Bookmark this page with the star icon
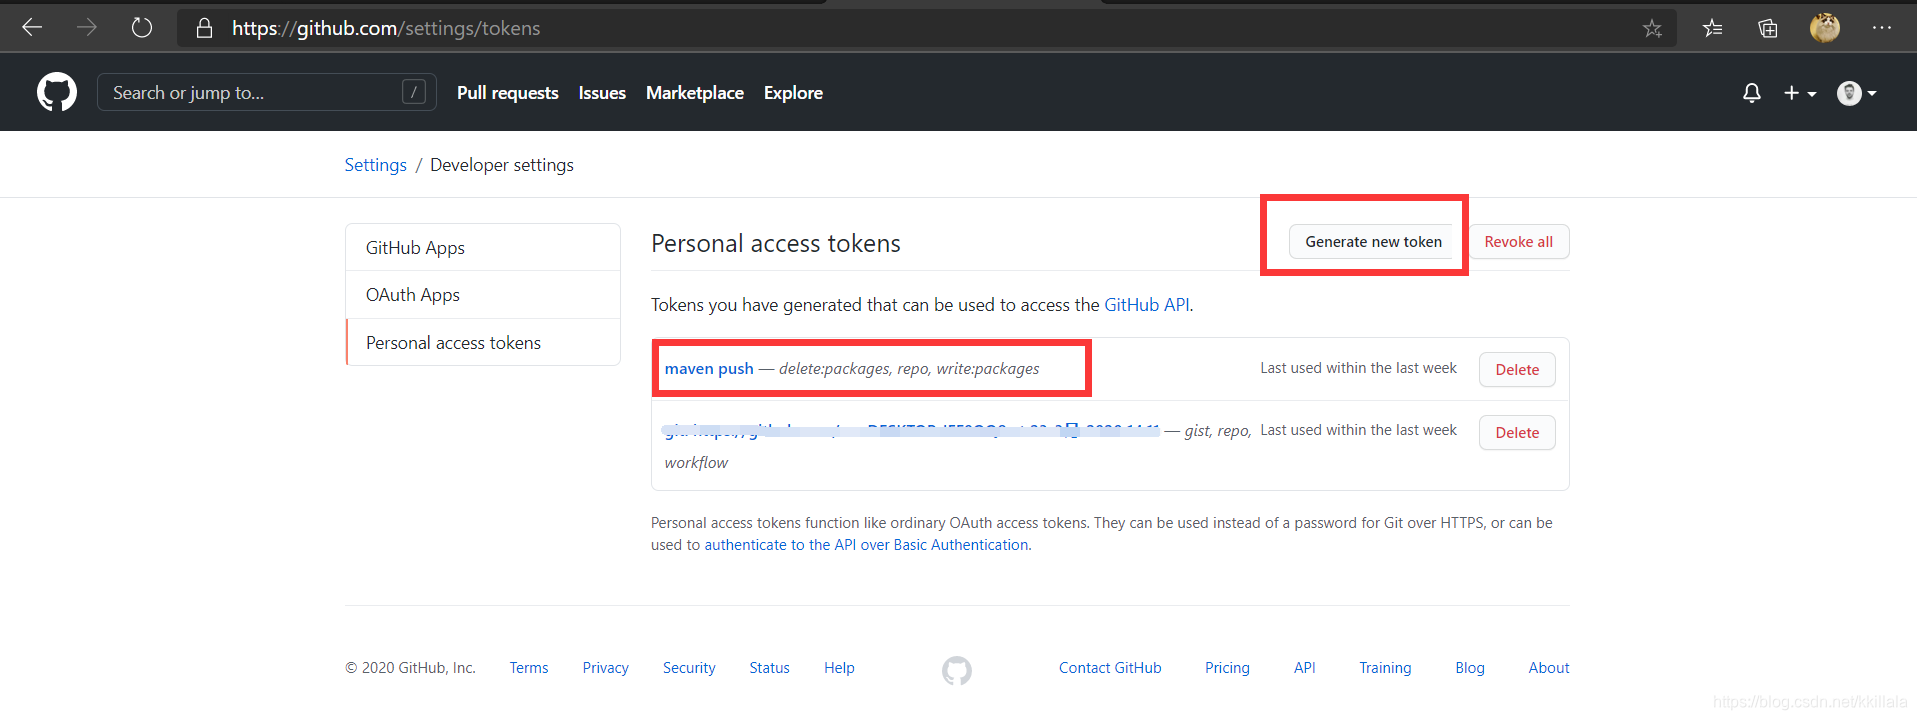Image resolution: width=1917 pixels, height=720 pixels. pos(1652,29)
